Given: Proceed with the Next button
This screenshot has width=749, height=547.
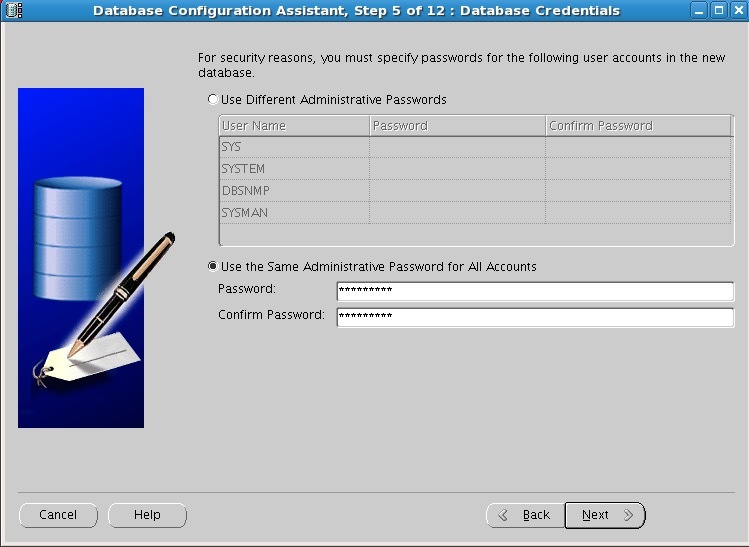Looking at the screenshot, I should (605, 515).
